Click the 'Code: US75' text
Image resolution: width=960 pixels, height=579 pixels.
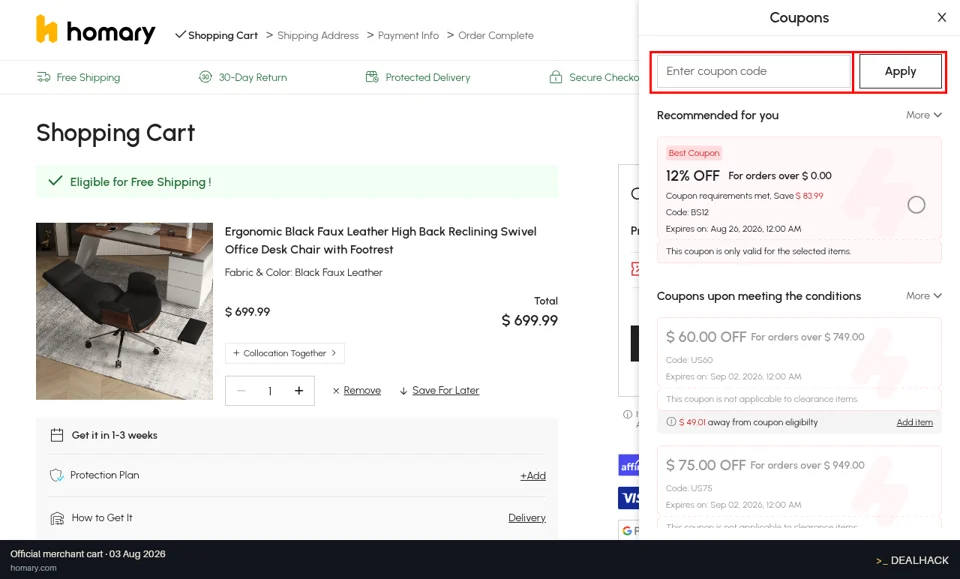689,488
